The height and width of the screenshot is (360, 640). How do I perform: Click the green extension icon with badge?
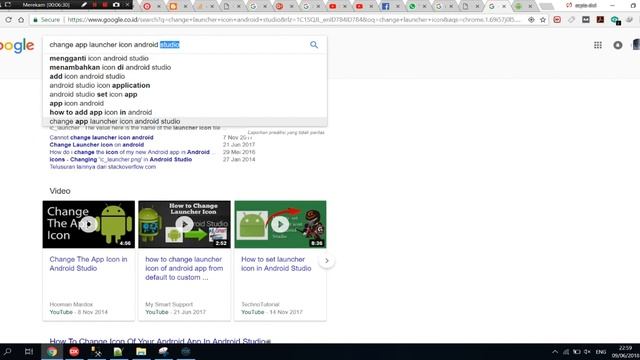(x=615, y=20)
